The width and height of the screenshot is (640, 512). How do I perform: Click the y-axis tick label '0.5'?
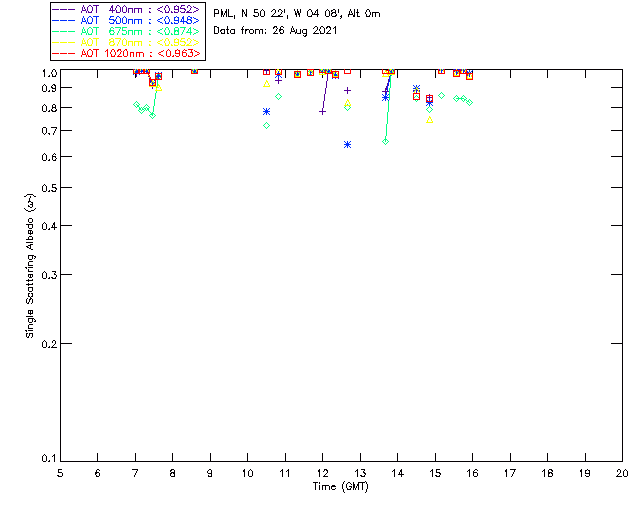click(x=49, y=188)
